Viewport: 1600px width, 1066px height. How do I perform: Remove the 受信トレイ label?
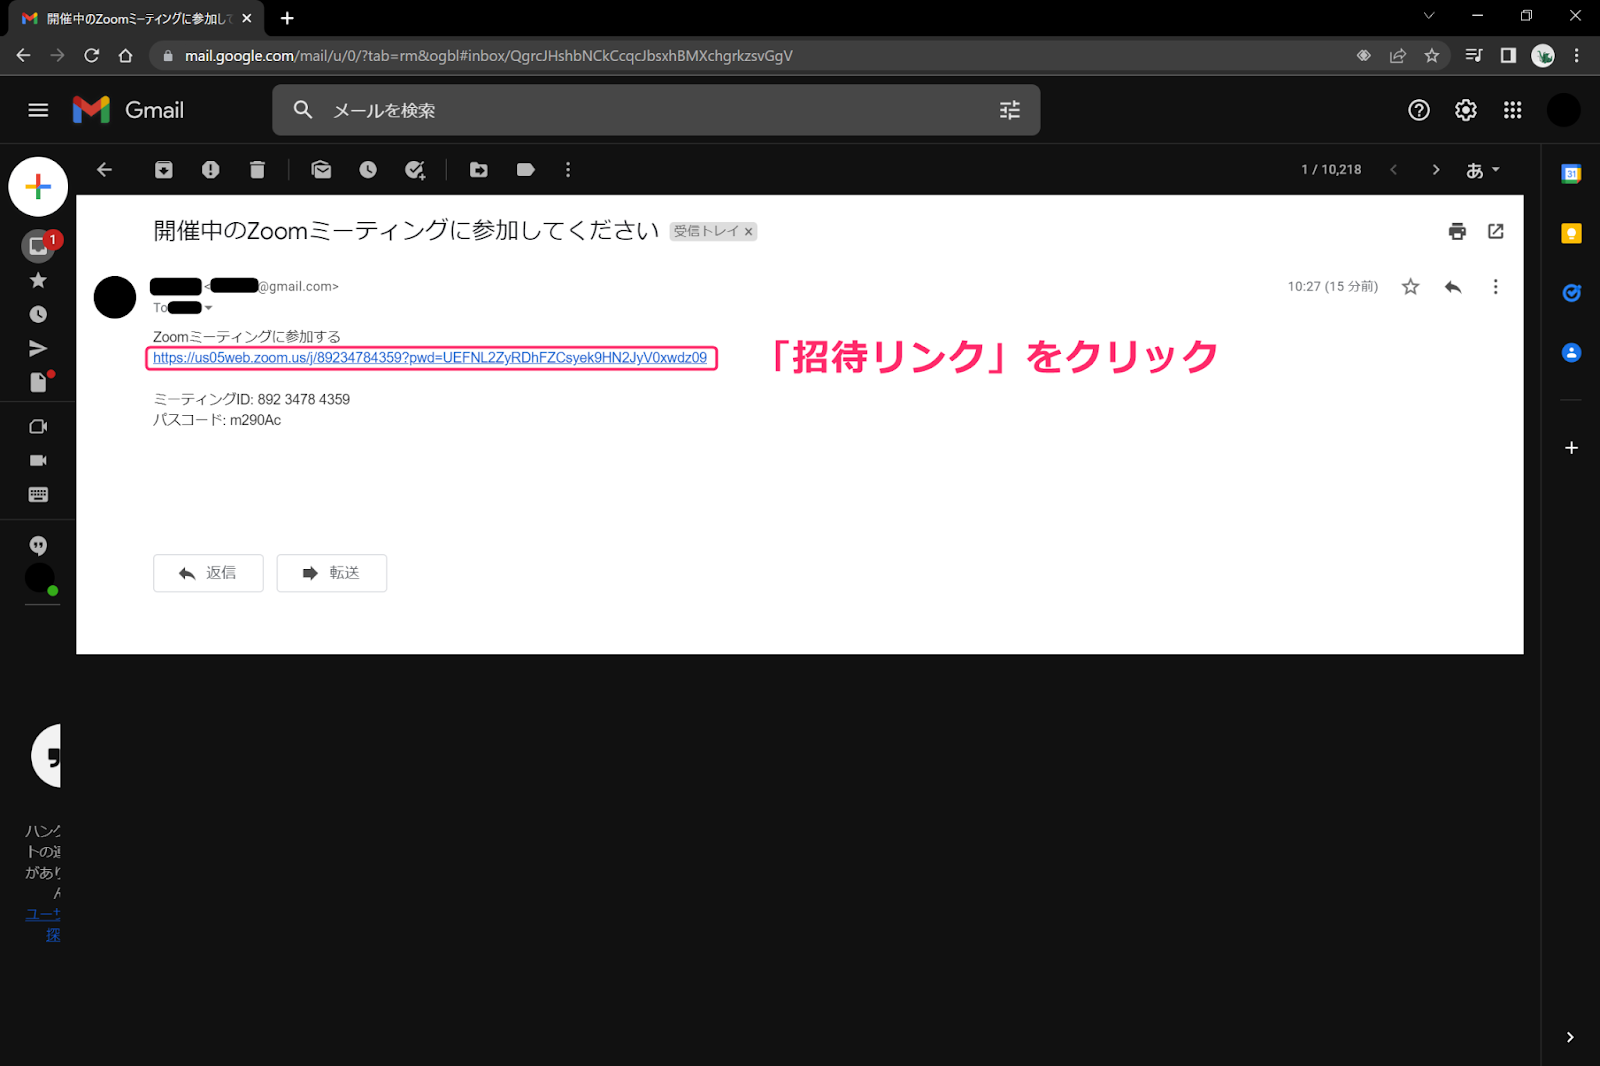coord(748,232)
